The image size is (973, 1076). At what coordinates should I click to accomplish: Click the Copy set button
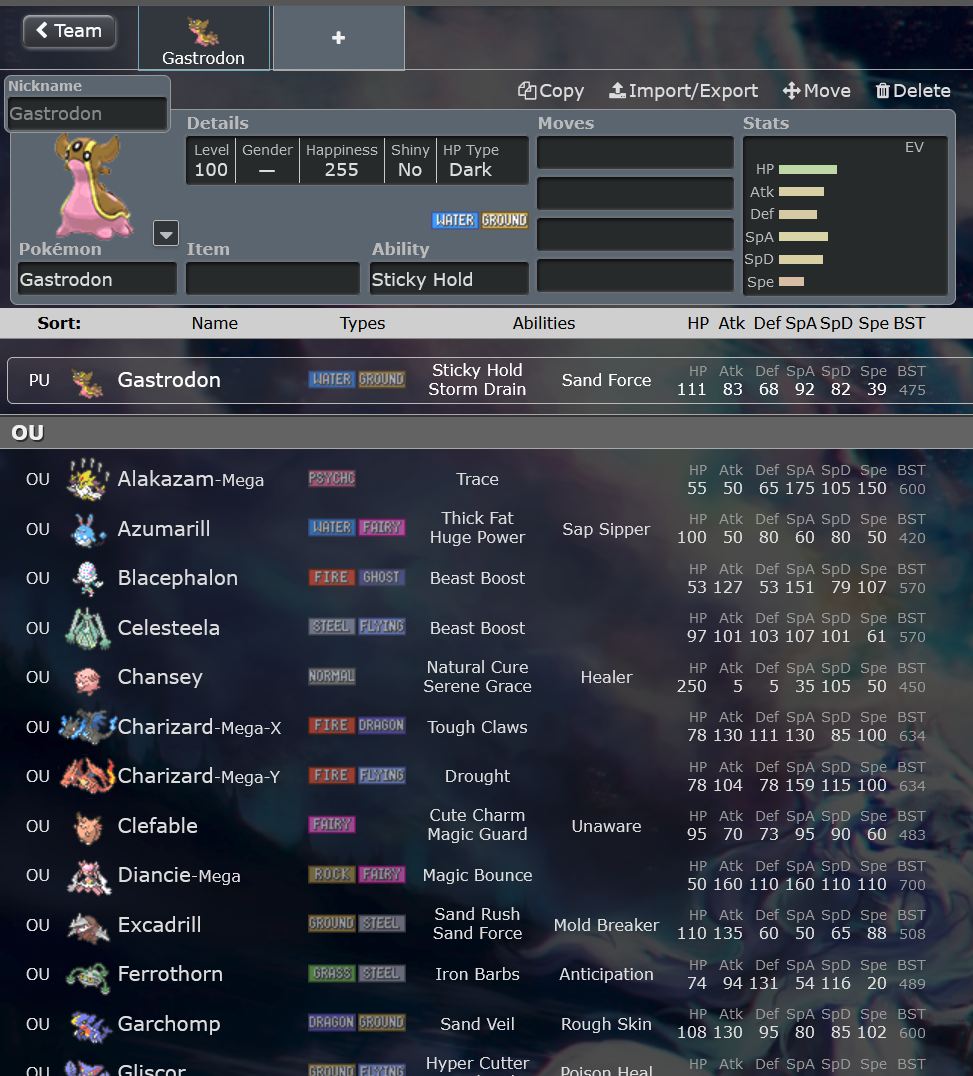[x=551, y=91]
